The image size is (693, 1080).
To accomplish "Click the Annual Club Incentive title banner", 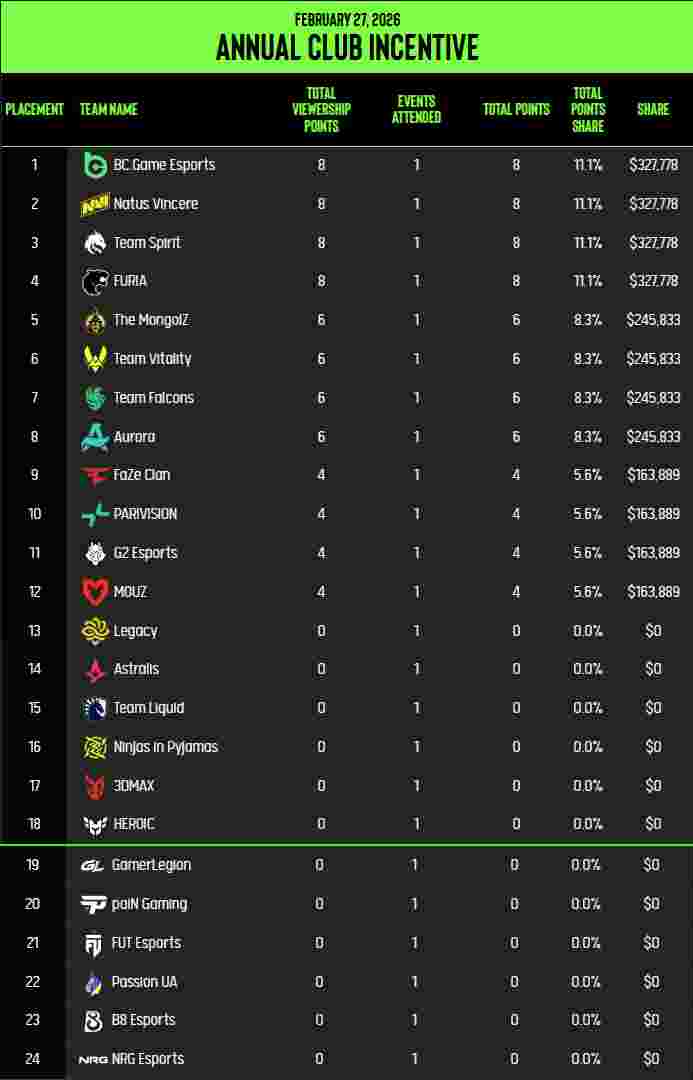I will pyautogui.click(x=346, y=46).
